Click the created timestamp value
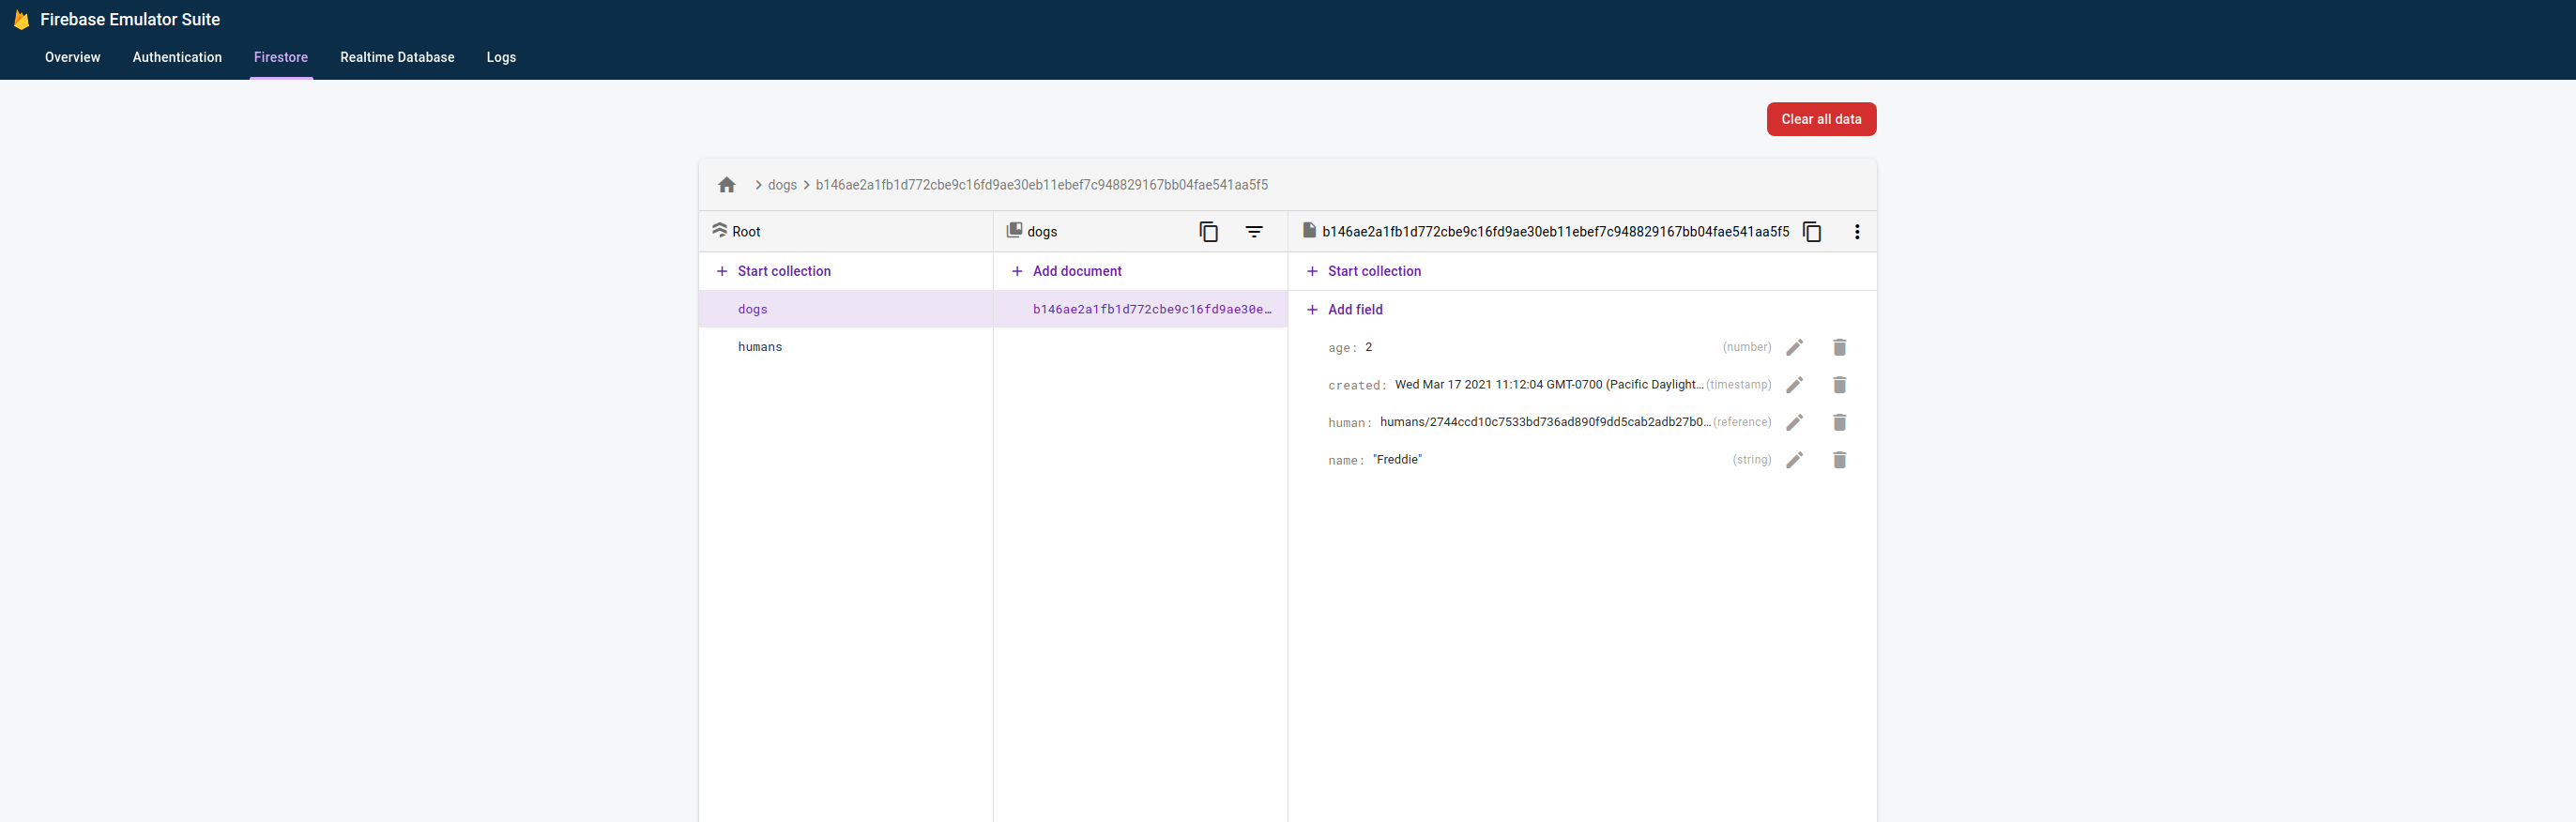Viewport: 2576px width, 822px height. click(x=1549, y=385)
